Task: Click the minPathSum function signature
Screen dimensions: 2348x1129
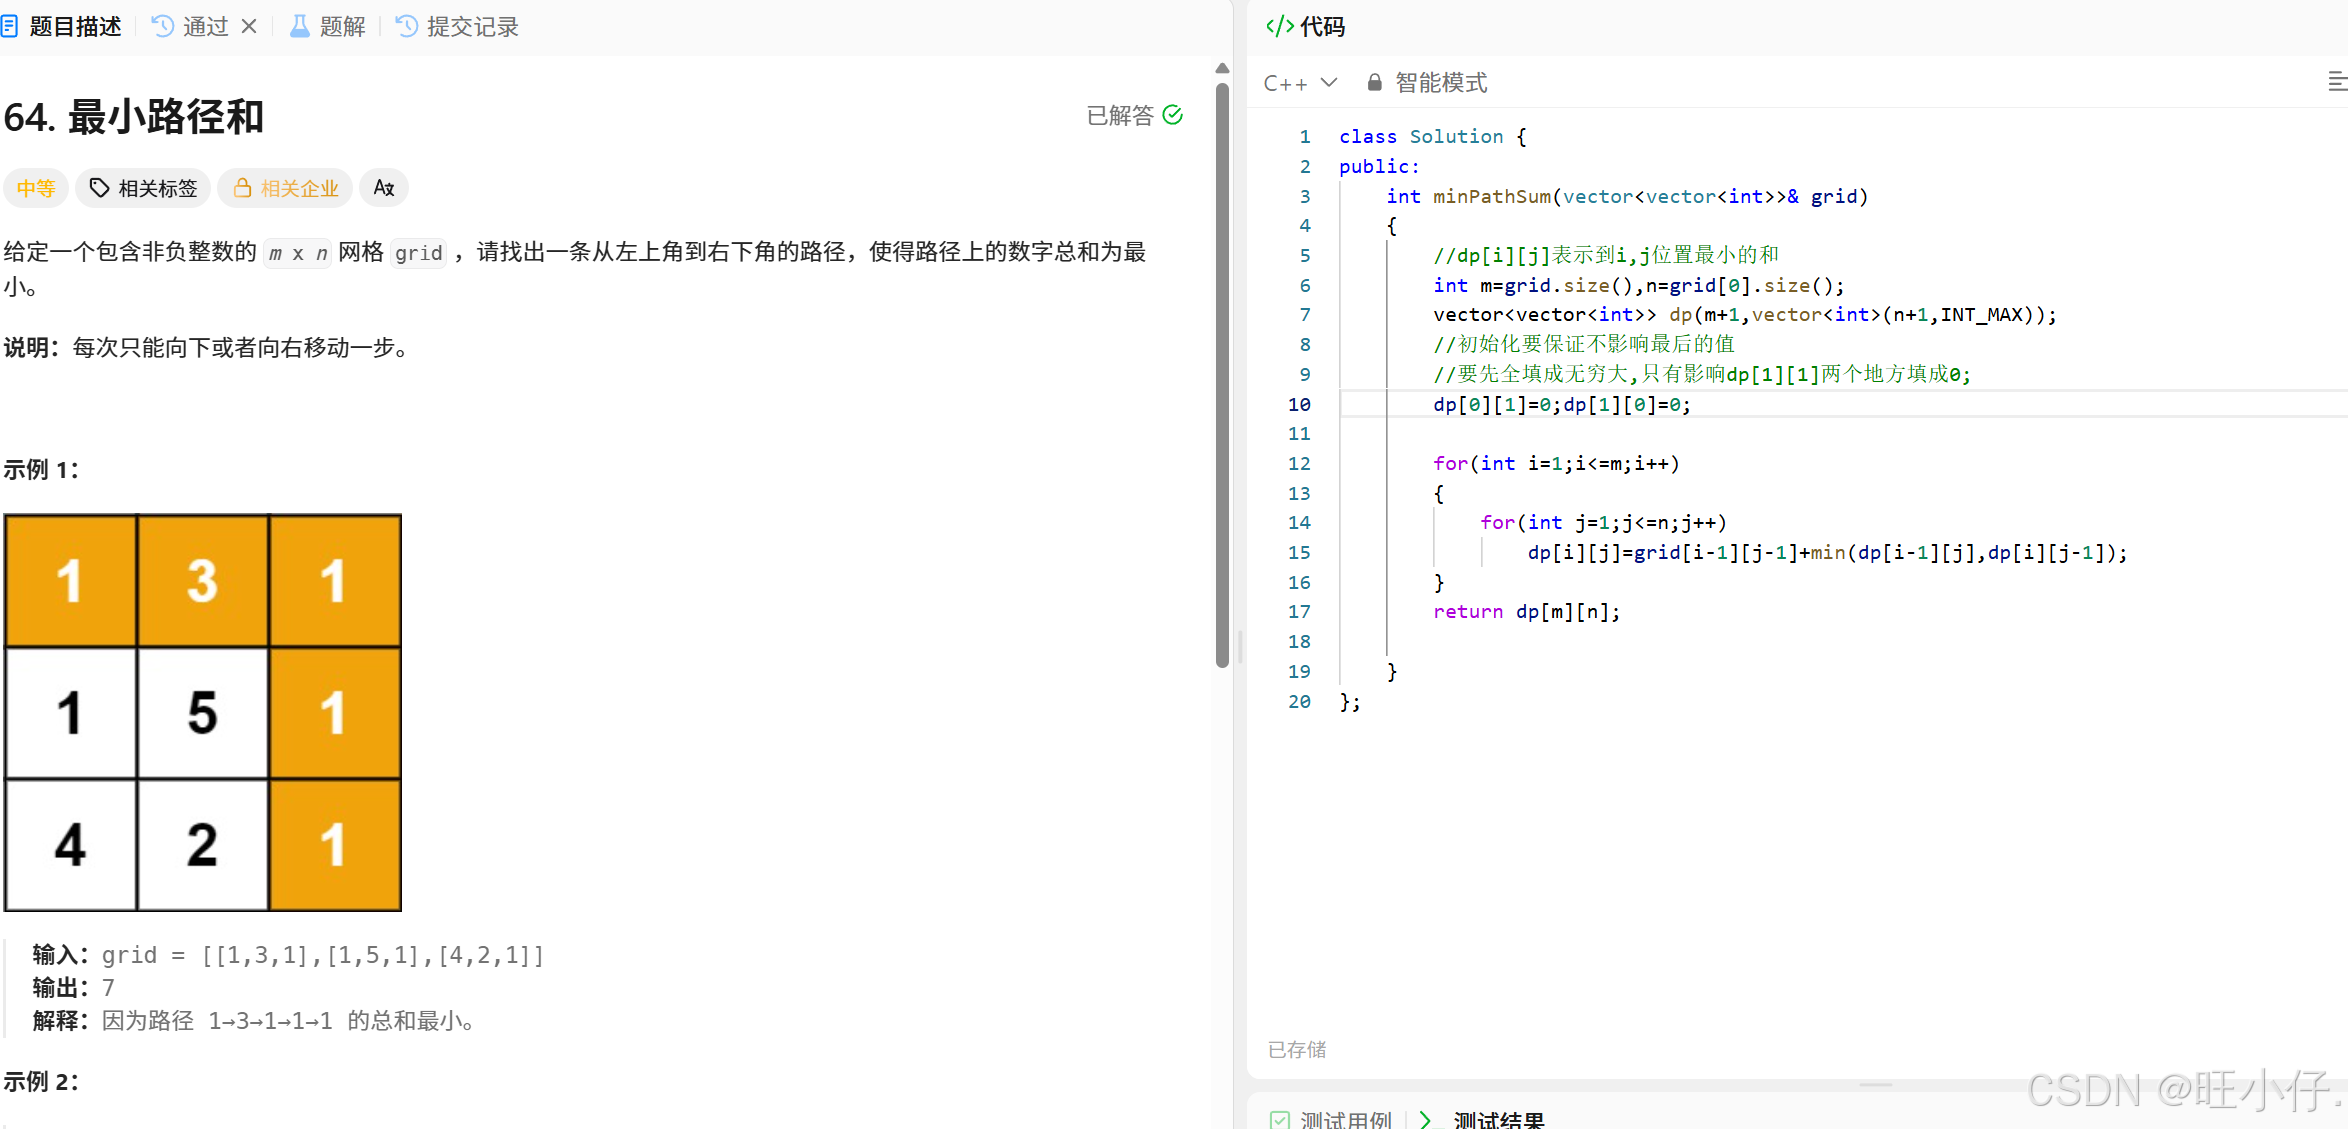Action: [1627, 197]
